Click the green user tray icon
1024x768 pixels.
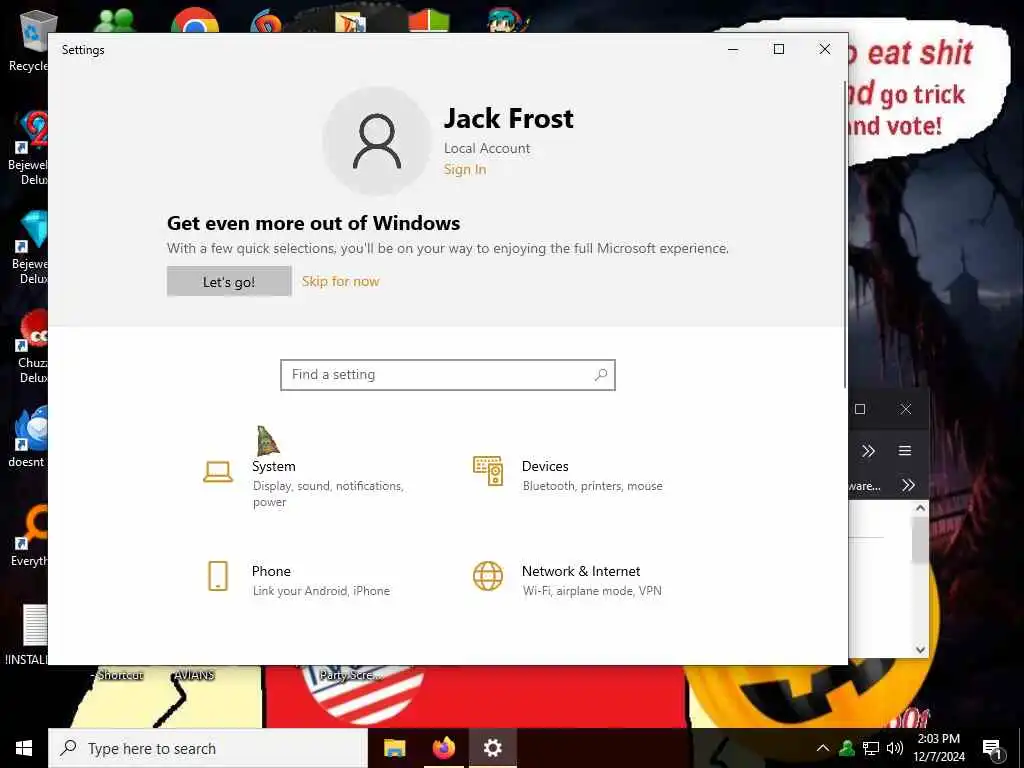(847, 748)
